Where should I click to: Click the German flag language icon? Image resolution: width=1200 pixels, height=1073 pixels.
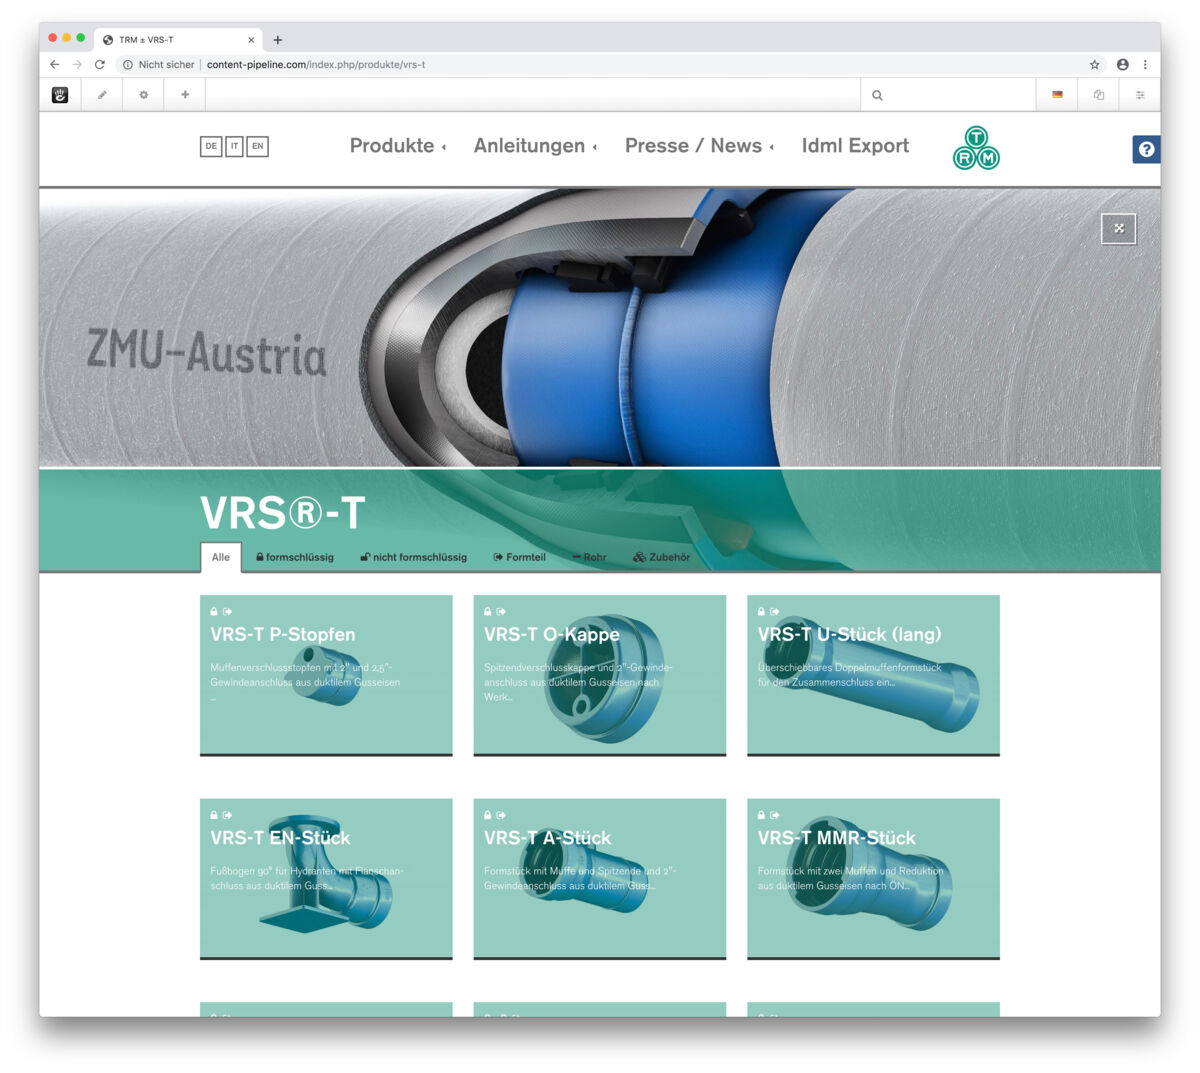point(1057,95)
